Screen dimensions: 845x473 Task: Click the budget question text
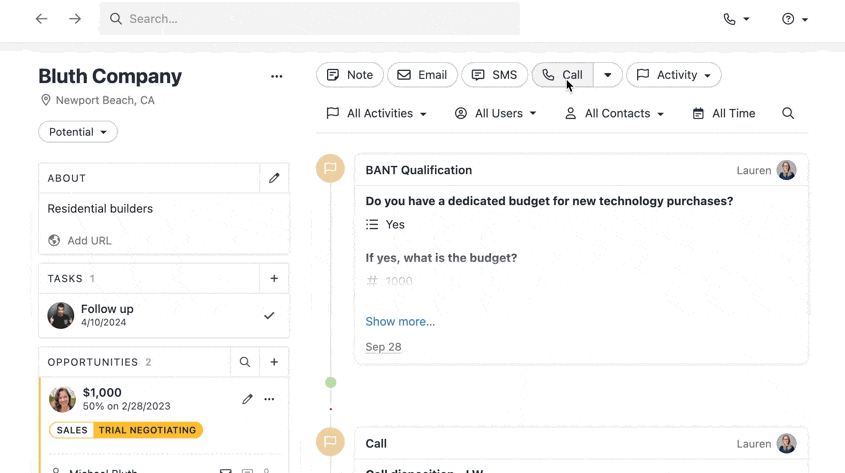coord(549,201)
